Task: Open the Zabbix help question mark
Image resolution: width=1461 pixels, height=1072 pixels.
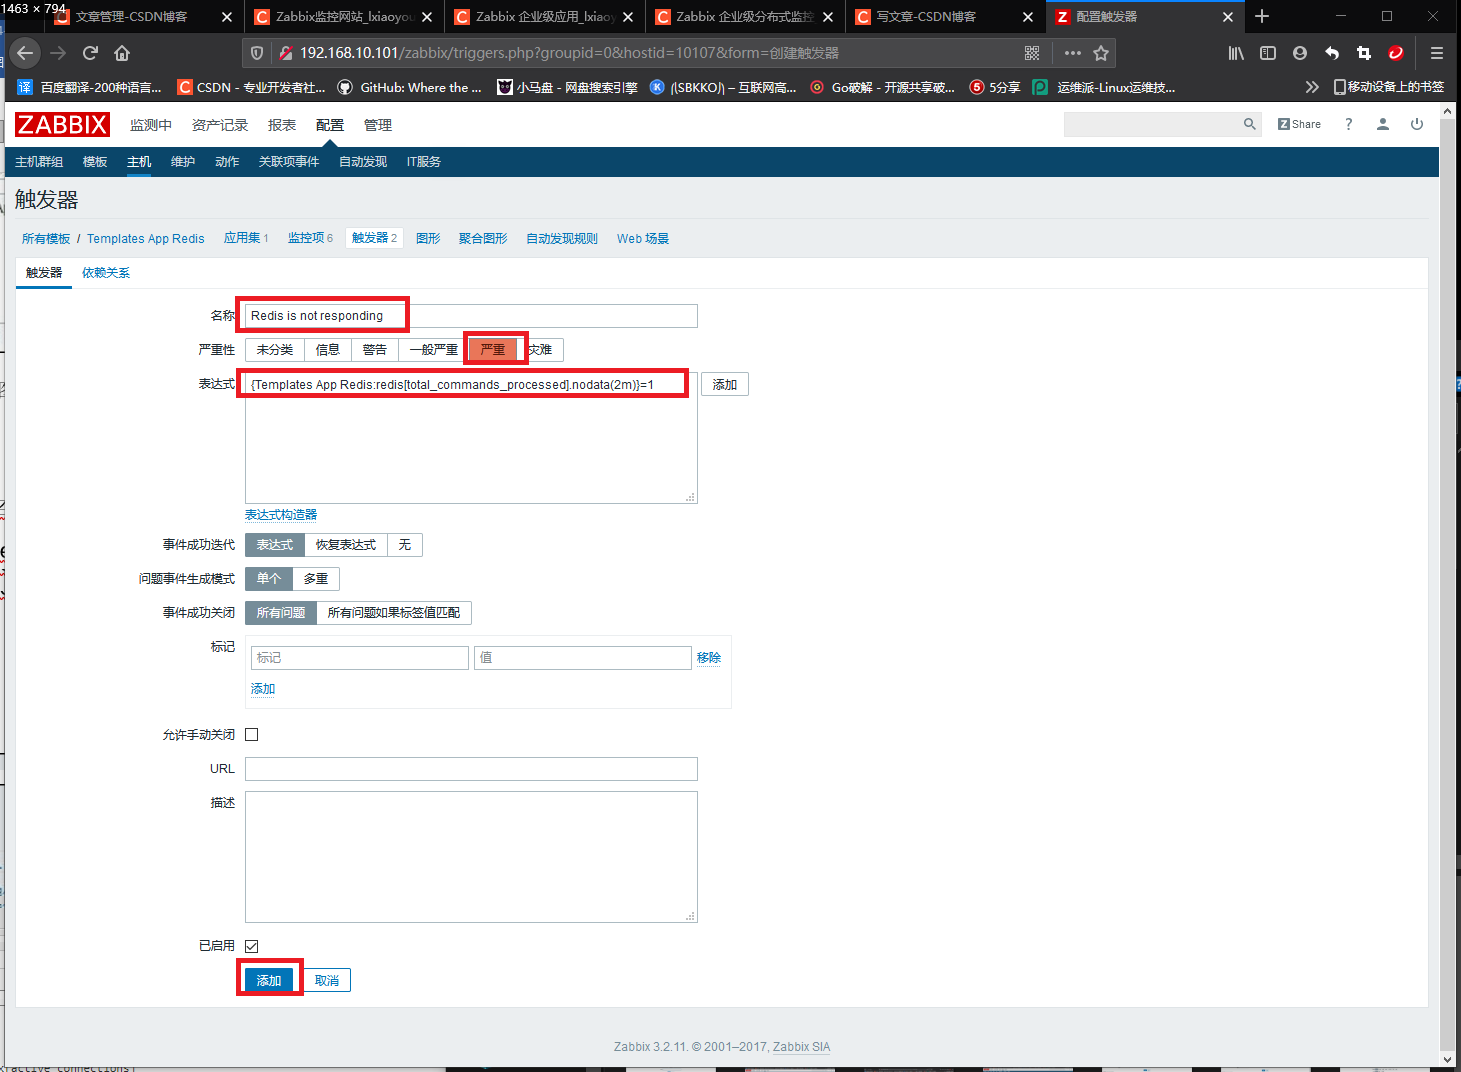Action: [x=1349, y=124]
